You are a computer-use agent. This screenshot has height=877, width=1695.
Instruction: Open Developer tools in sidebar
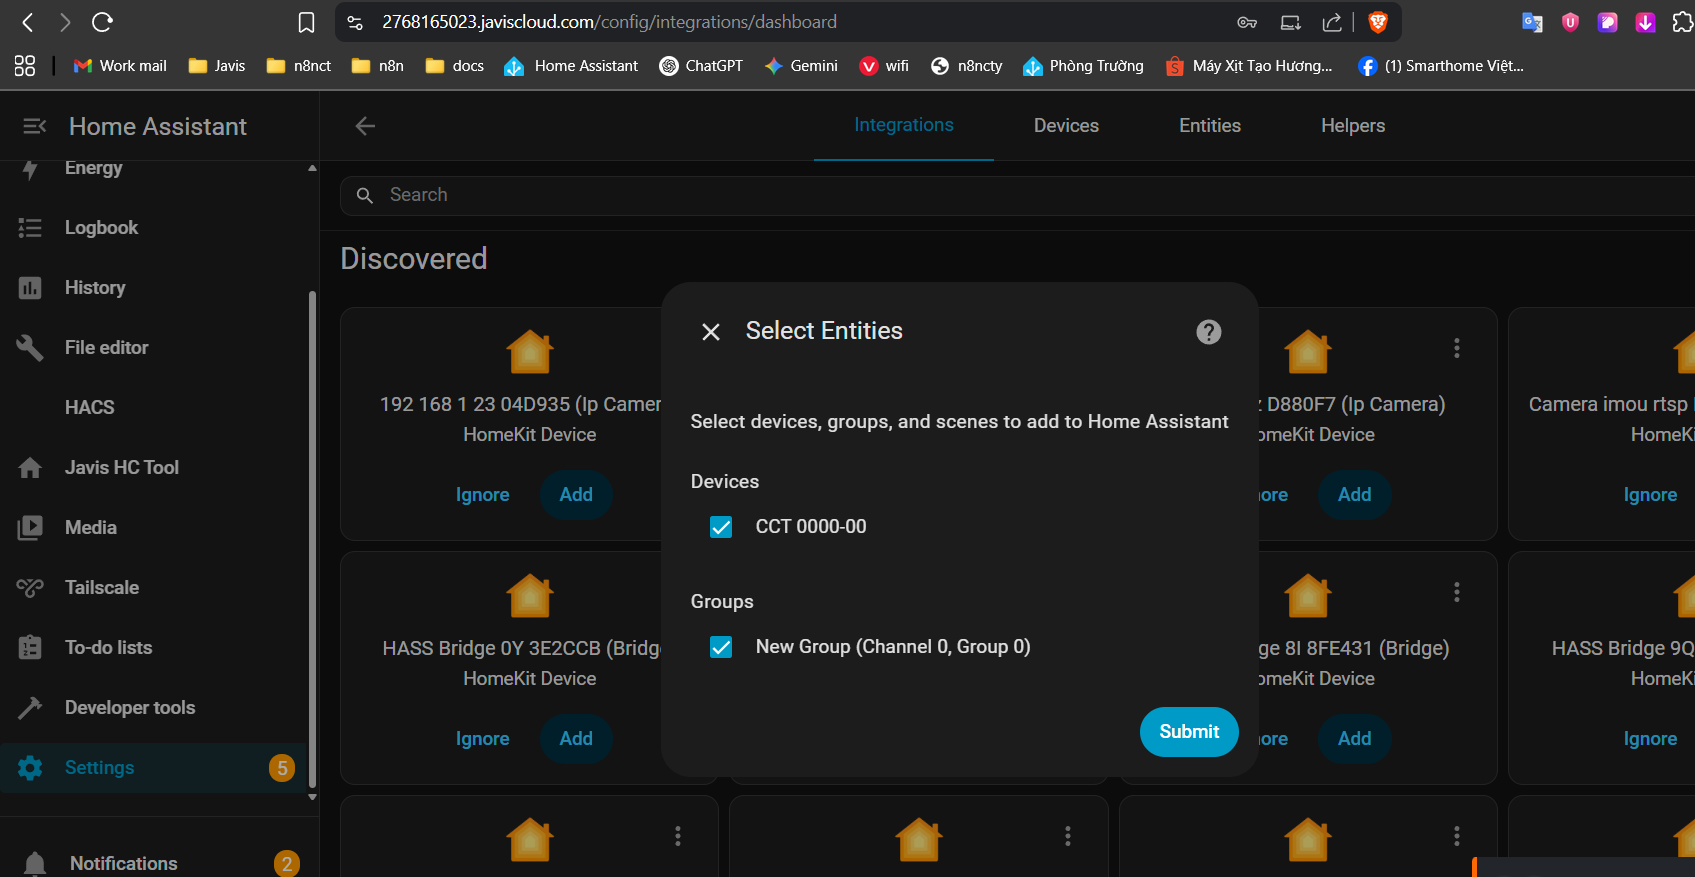[x=129, y=708]
